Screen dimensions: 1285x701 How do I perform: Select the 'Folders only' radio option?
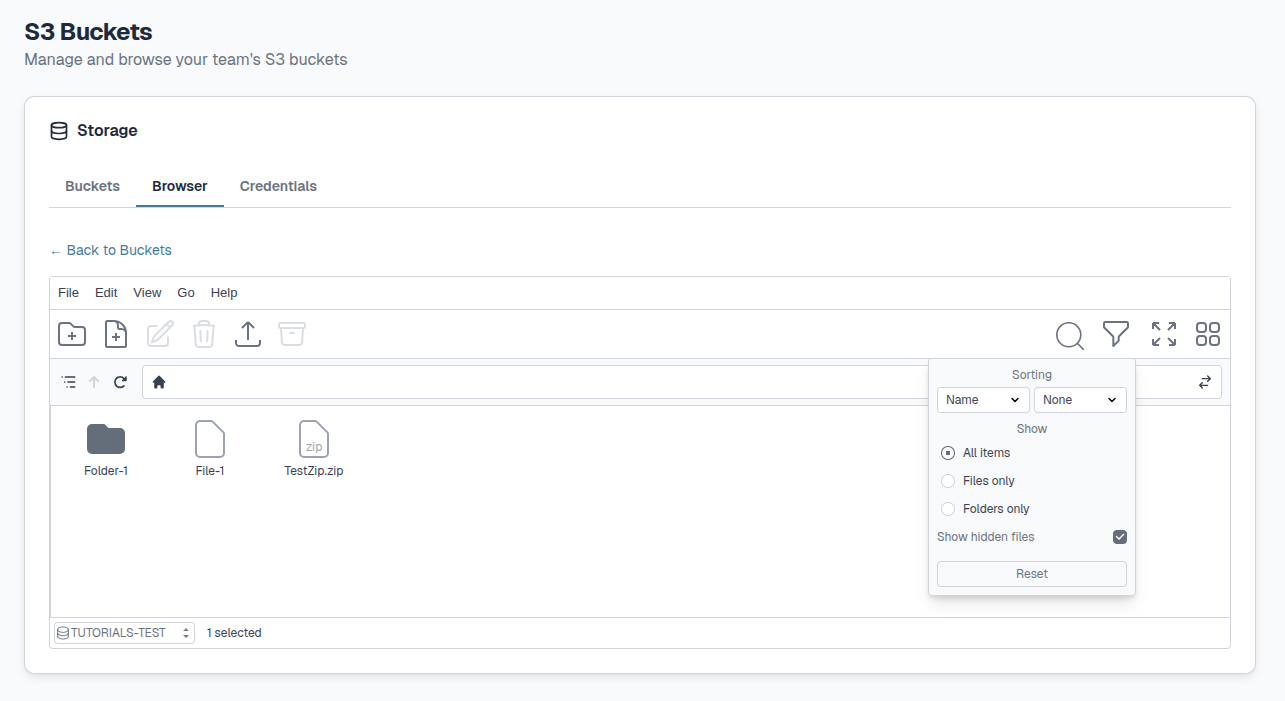coord(948,509)
